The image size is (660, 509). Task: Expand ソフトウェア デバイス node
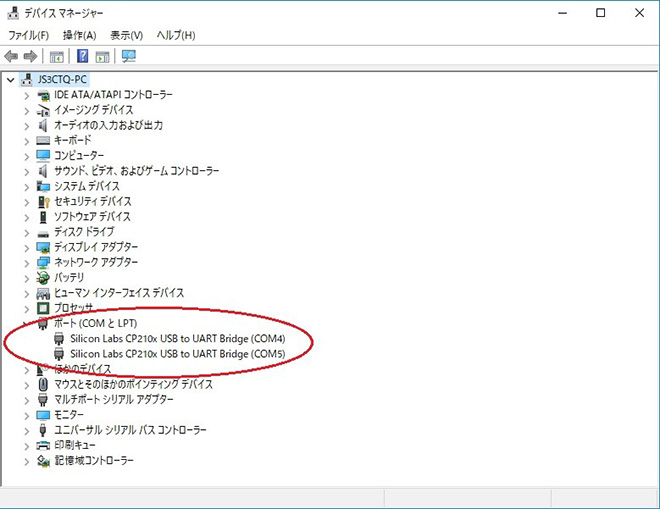27,218
